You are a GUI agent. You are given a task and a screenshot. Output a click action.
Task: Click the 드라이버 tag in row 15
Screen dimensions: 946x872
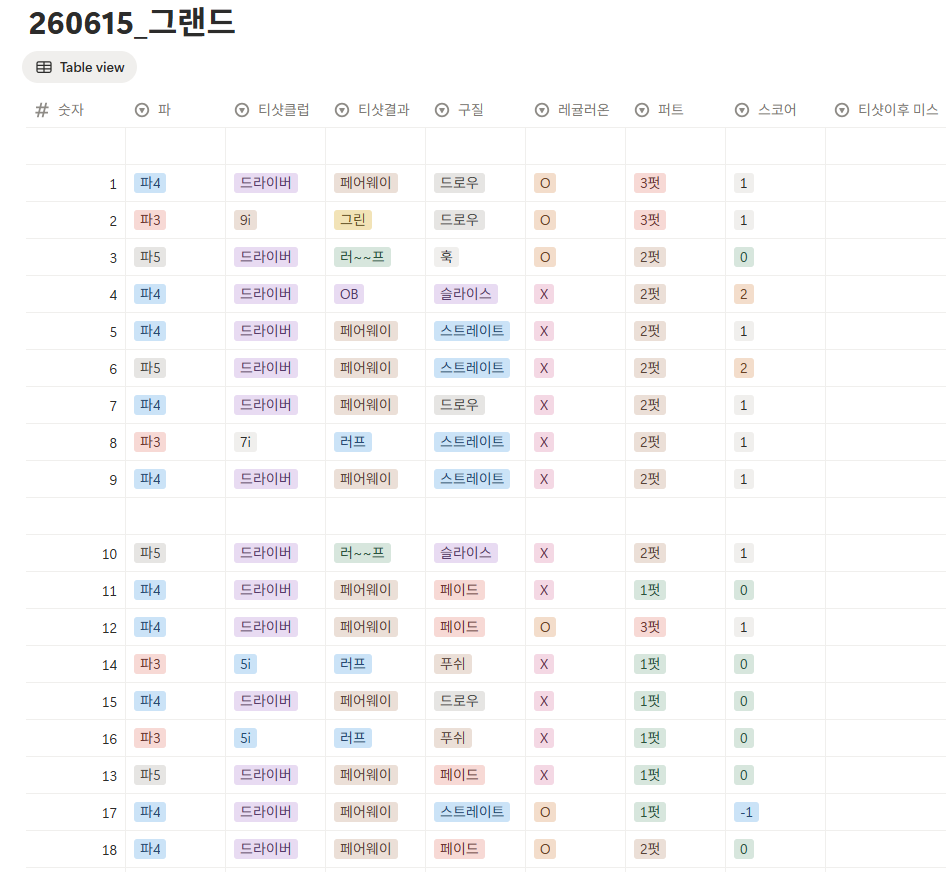265,701
